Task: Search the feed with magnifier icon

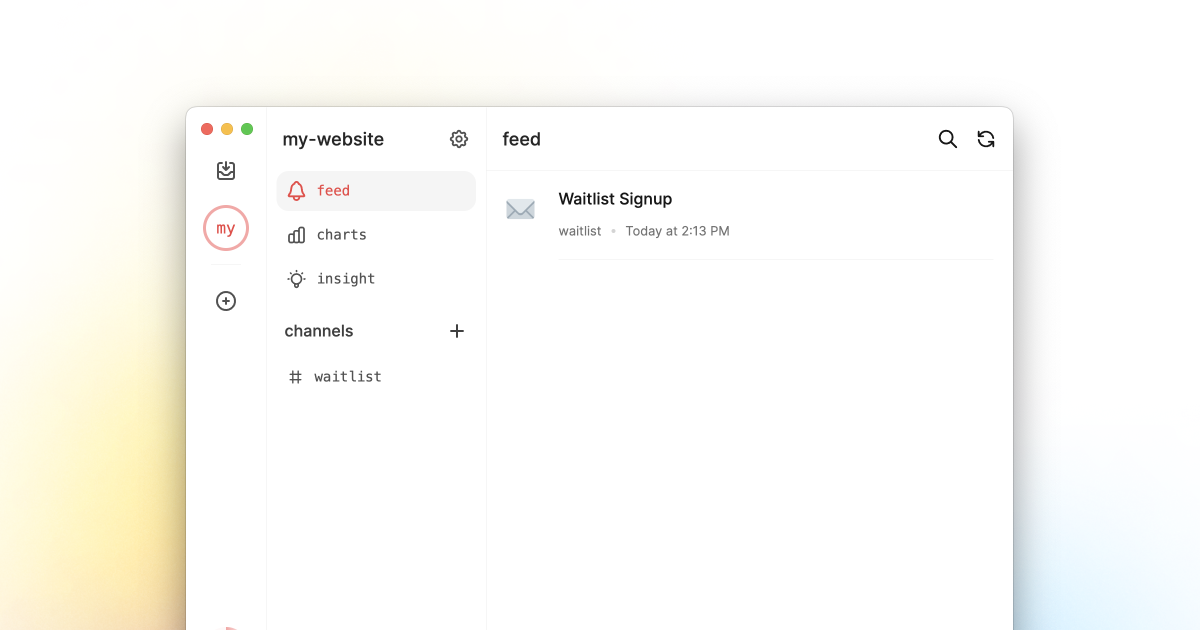Action: (x=948, y=139)
